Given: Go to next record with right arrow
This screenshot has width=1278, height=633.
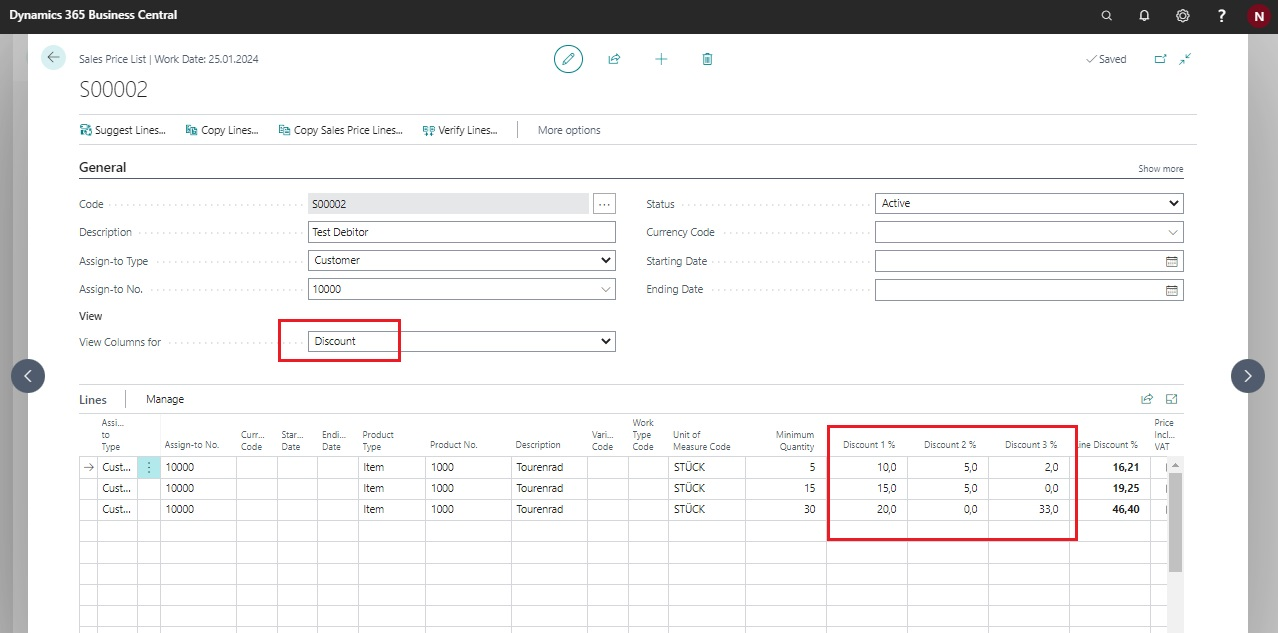Looking at the screenshot, I should click(x=1247, y=376).
